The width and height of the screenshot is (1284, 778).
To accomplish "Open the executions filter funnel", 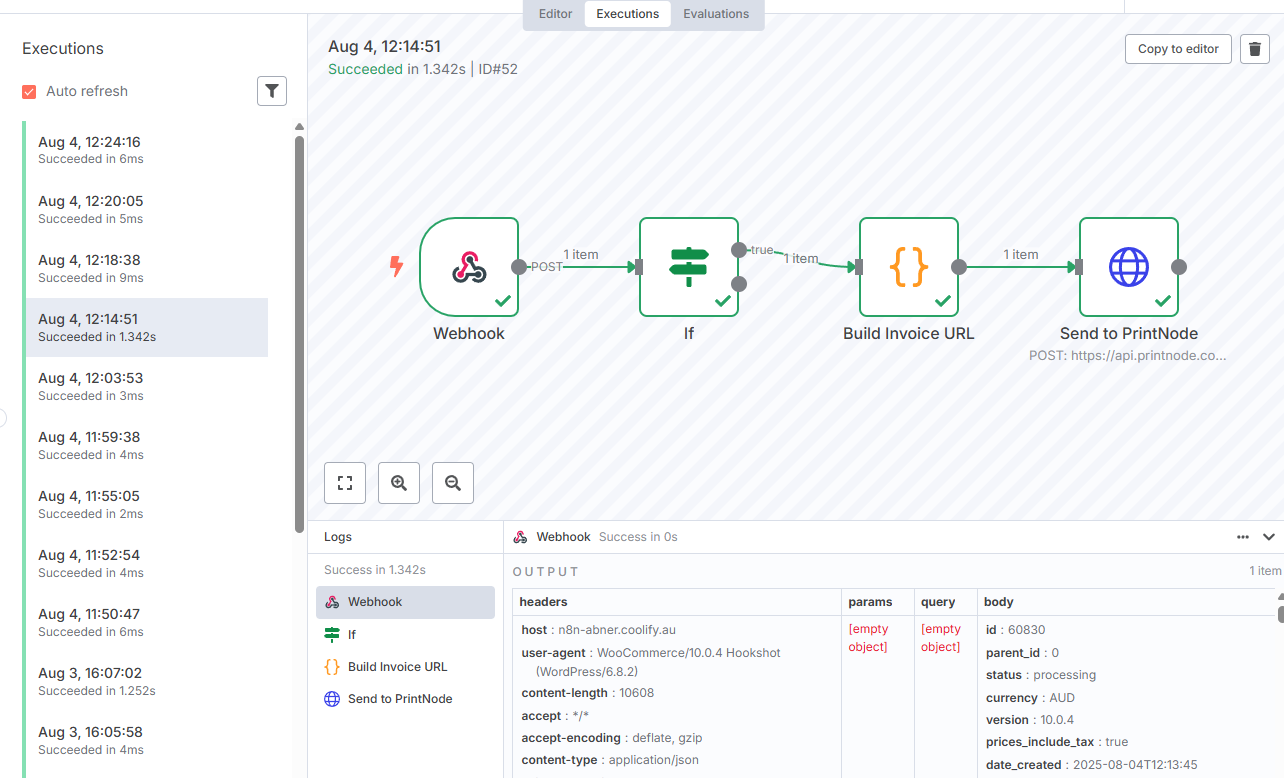I will coord(272,91).
